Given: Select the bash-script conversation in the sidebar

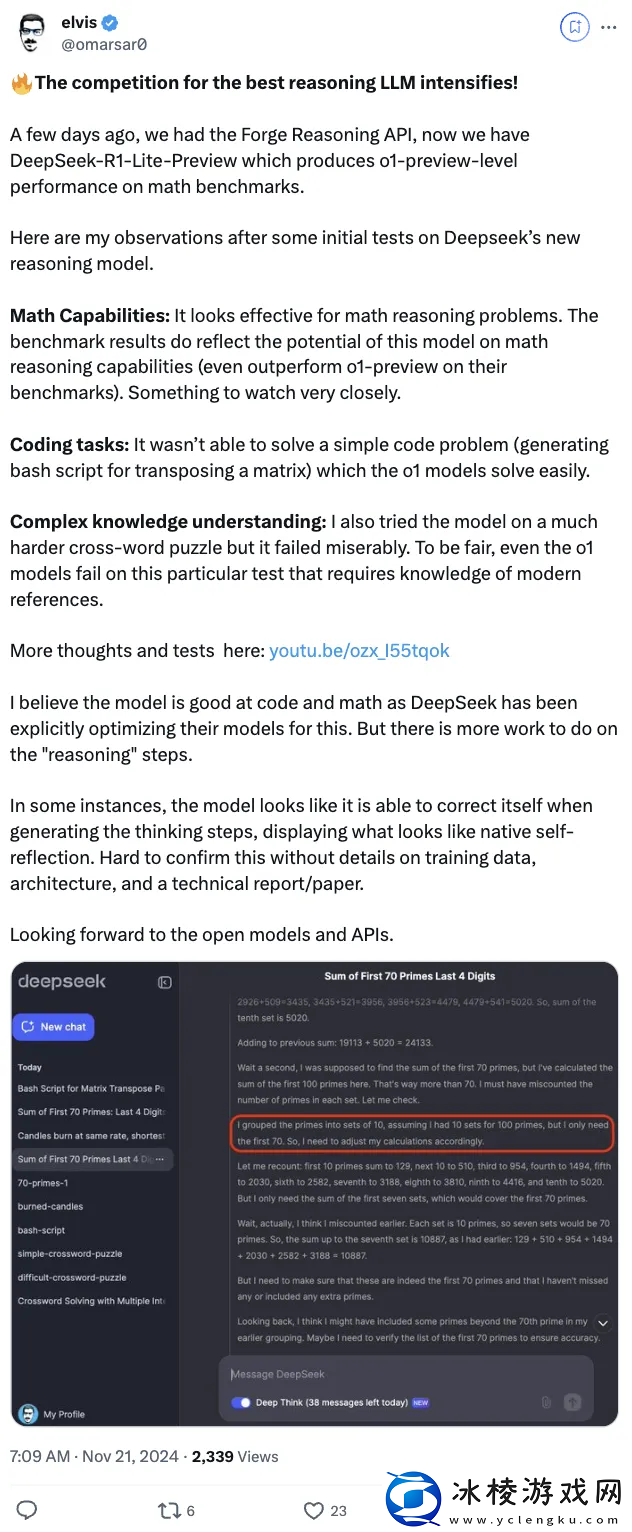Looking at the screenshot, I should click(41, 1230).
